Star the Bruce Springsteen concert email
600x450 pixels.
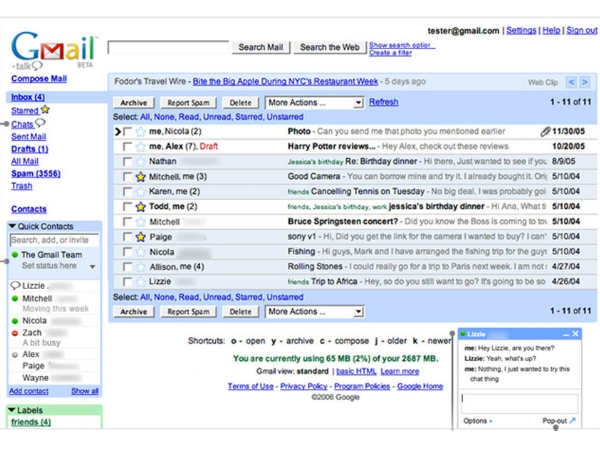(x=141, y=222)
